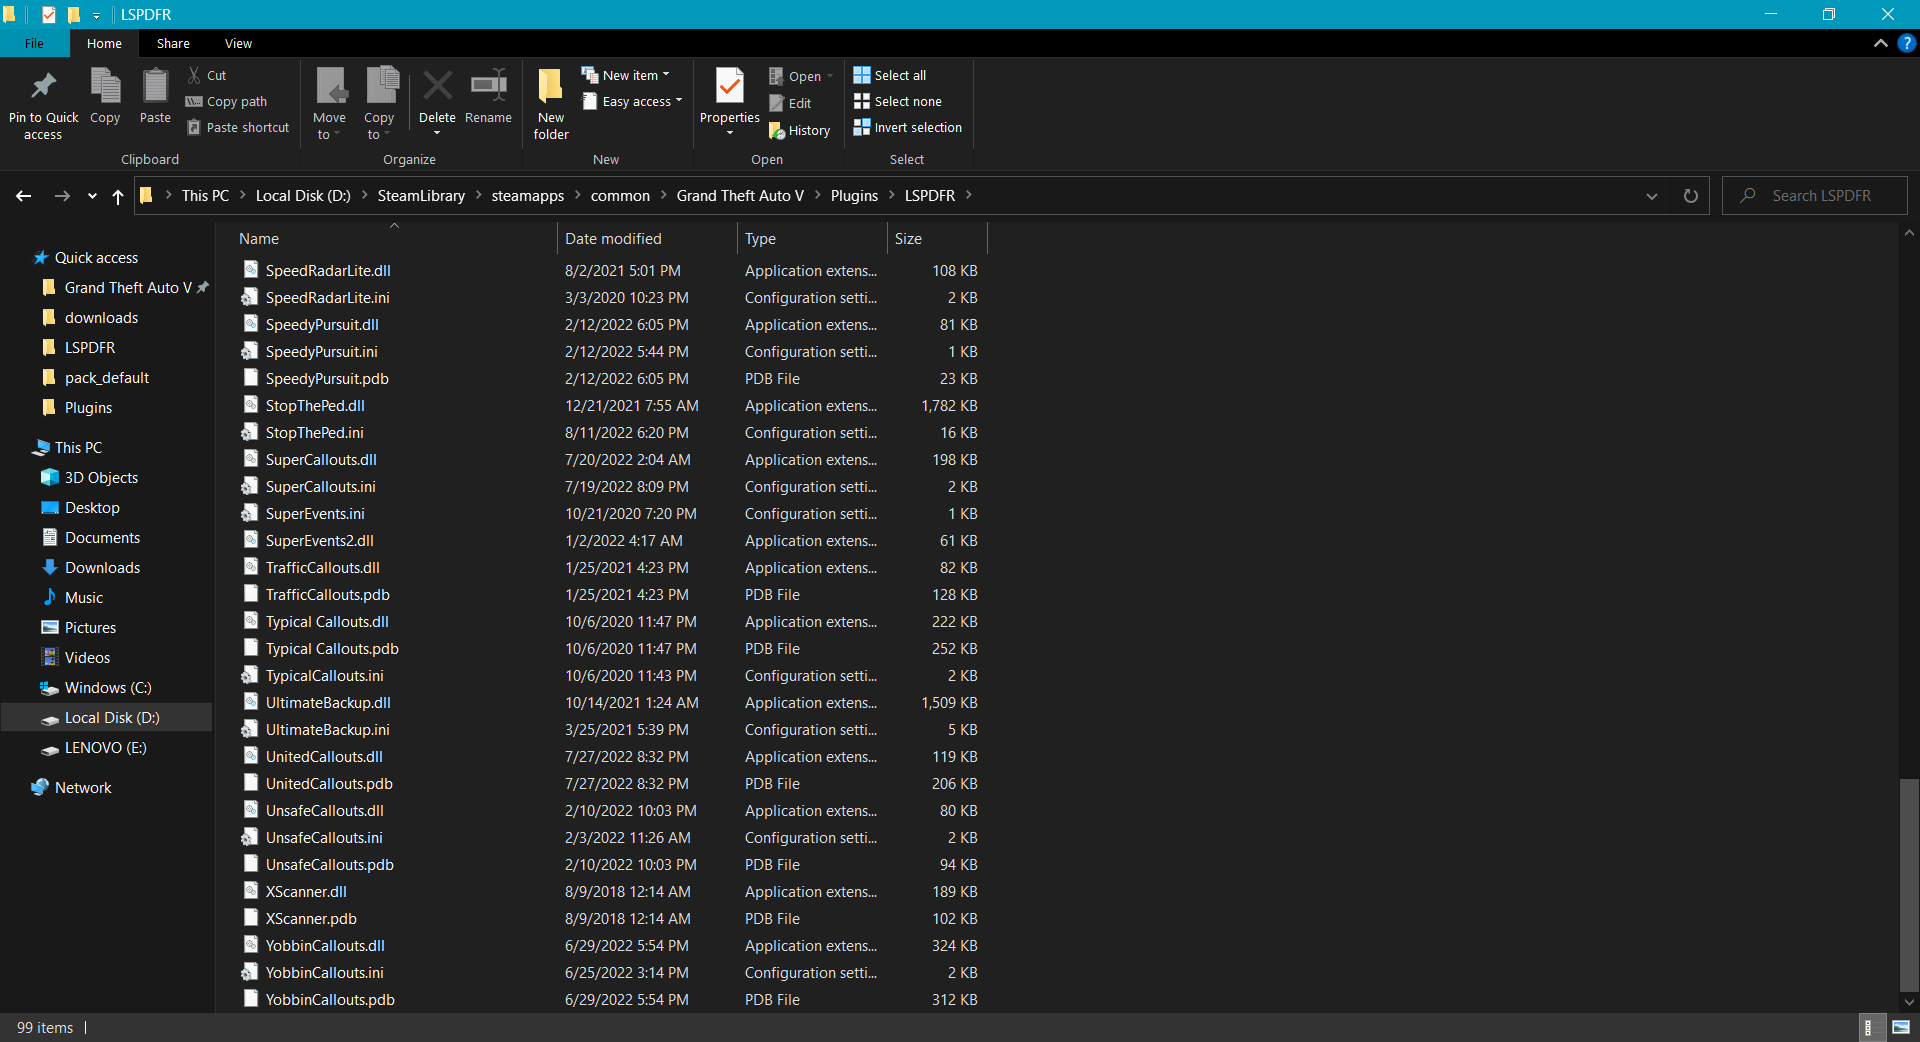The height and width of the screenshot is (1042, 1920).
Task: Switch to large thumbnails view in status bar
Action: [x=1901, y=1027]
